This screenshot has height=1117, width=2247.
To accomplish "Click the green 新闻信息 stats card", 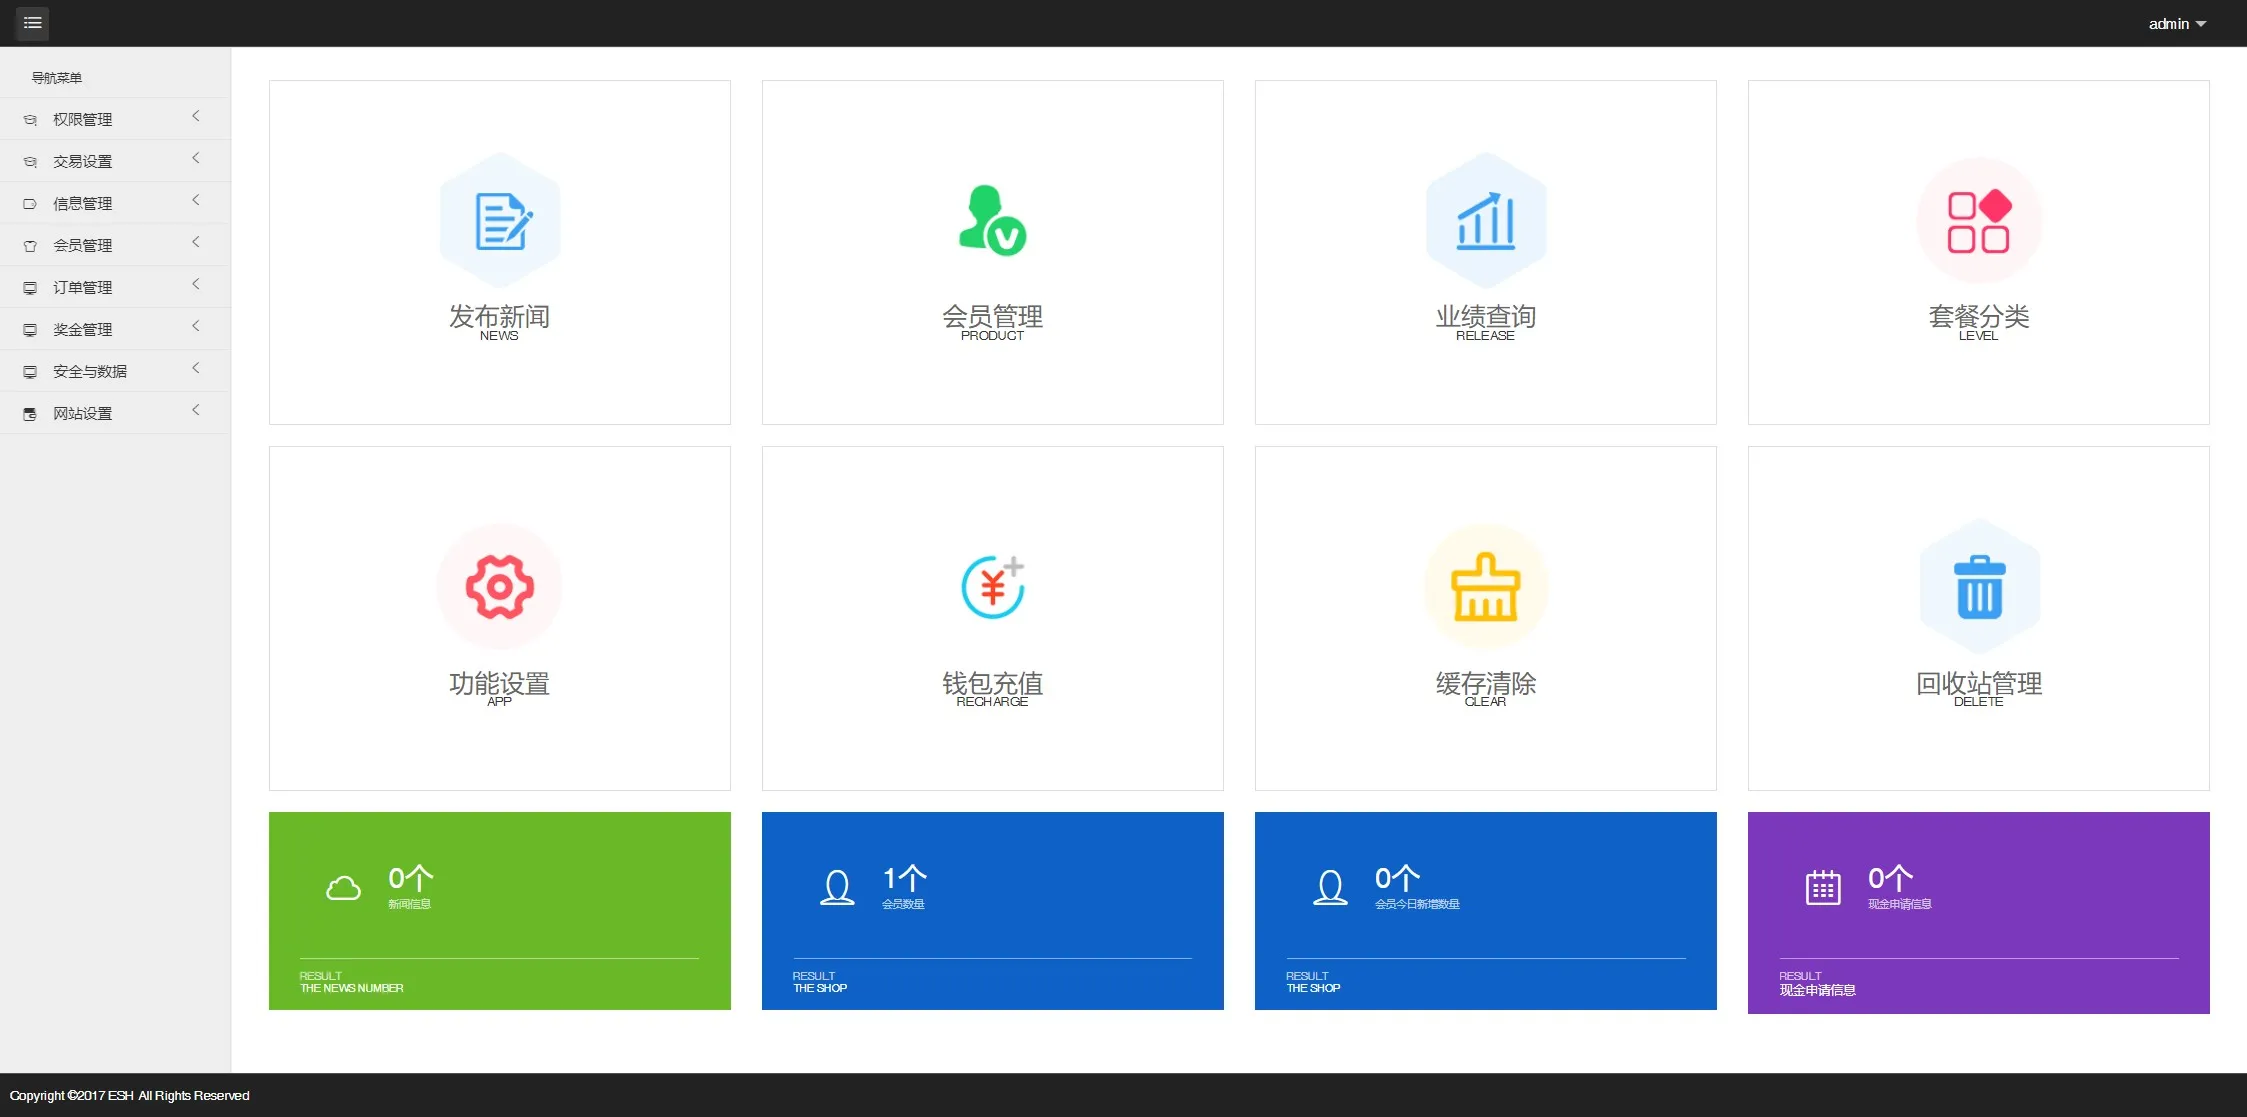I will pyautogui.click(x=500, y=910).
